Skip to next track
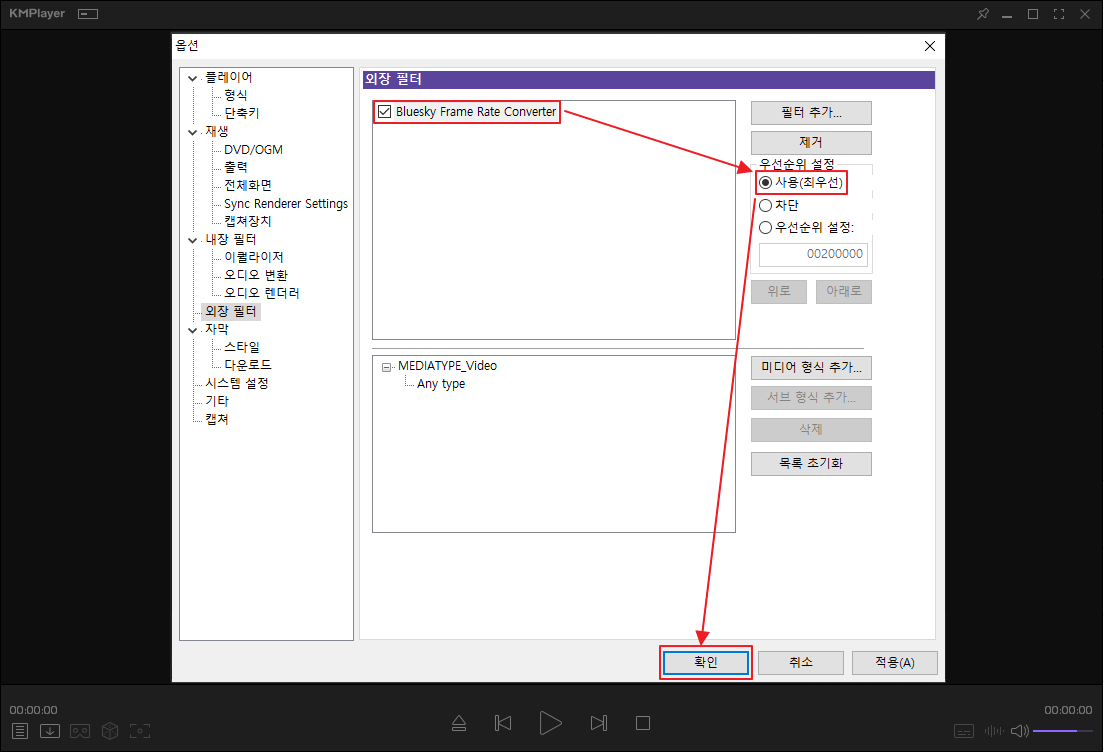This screenshot has height=753, width=1104. click(x=598, y=723)
